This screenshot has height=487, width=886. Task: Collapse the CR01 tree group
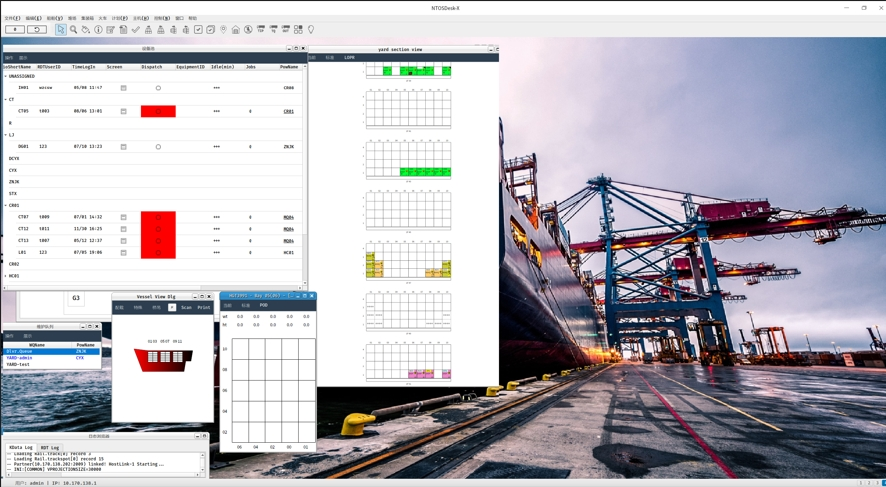point(5,205)
